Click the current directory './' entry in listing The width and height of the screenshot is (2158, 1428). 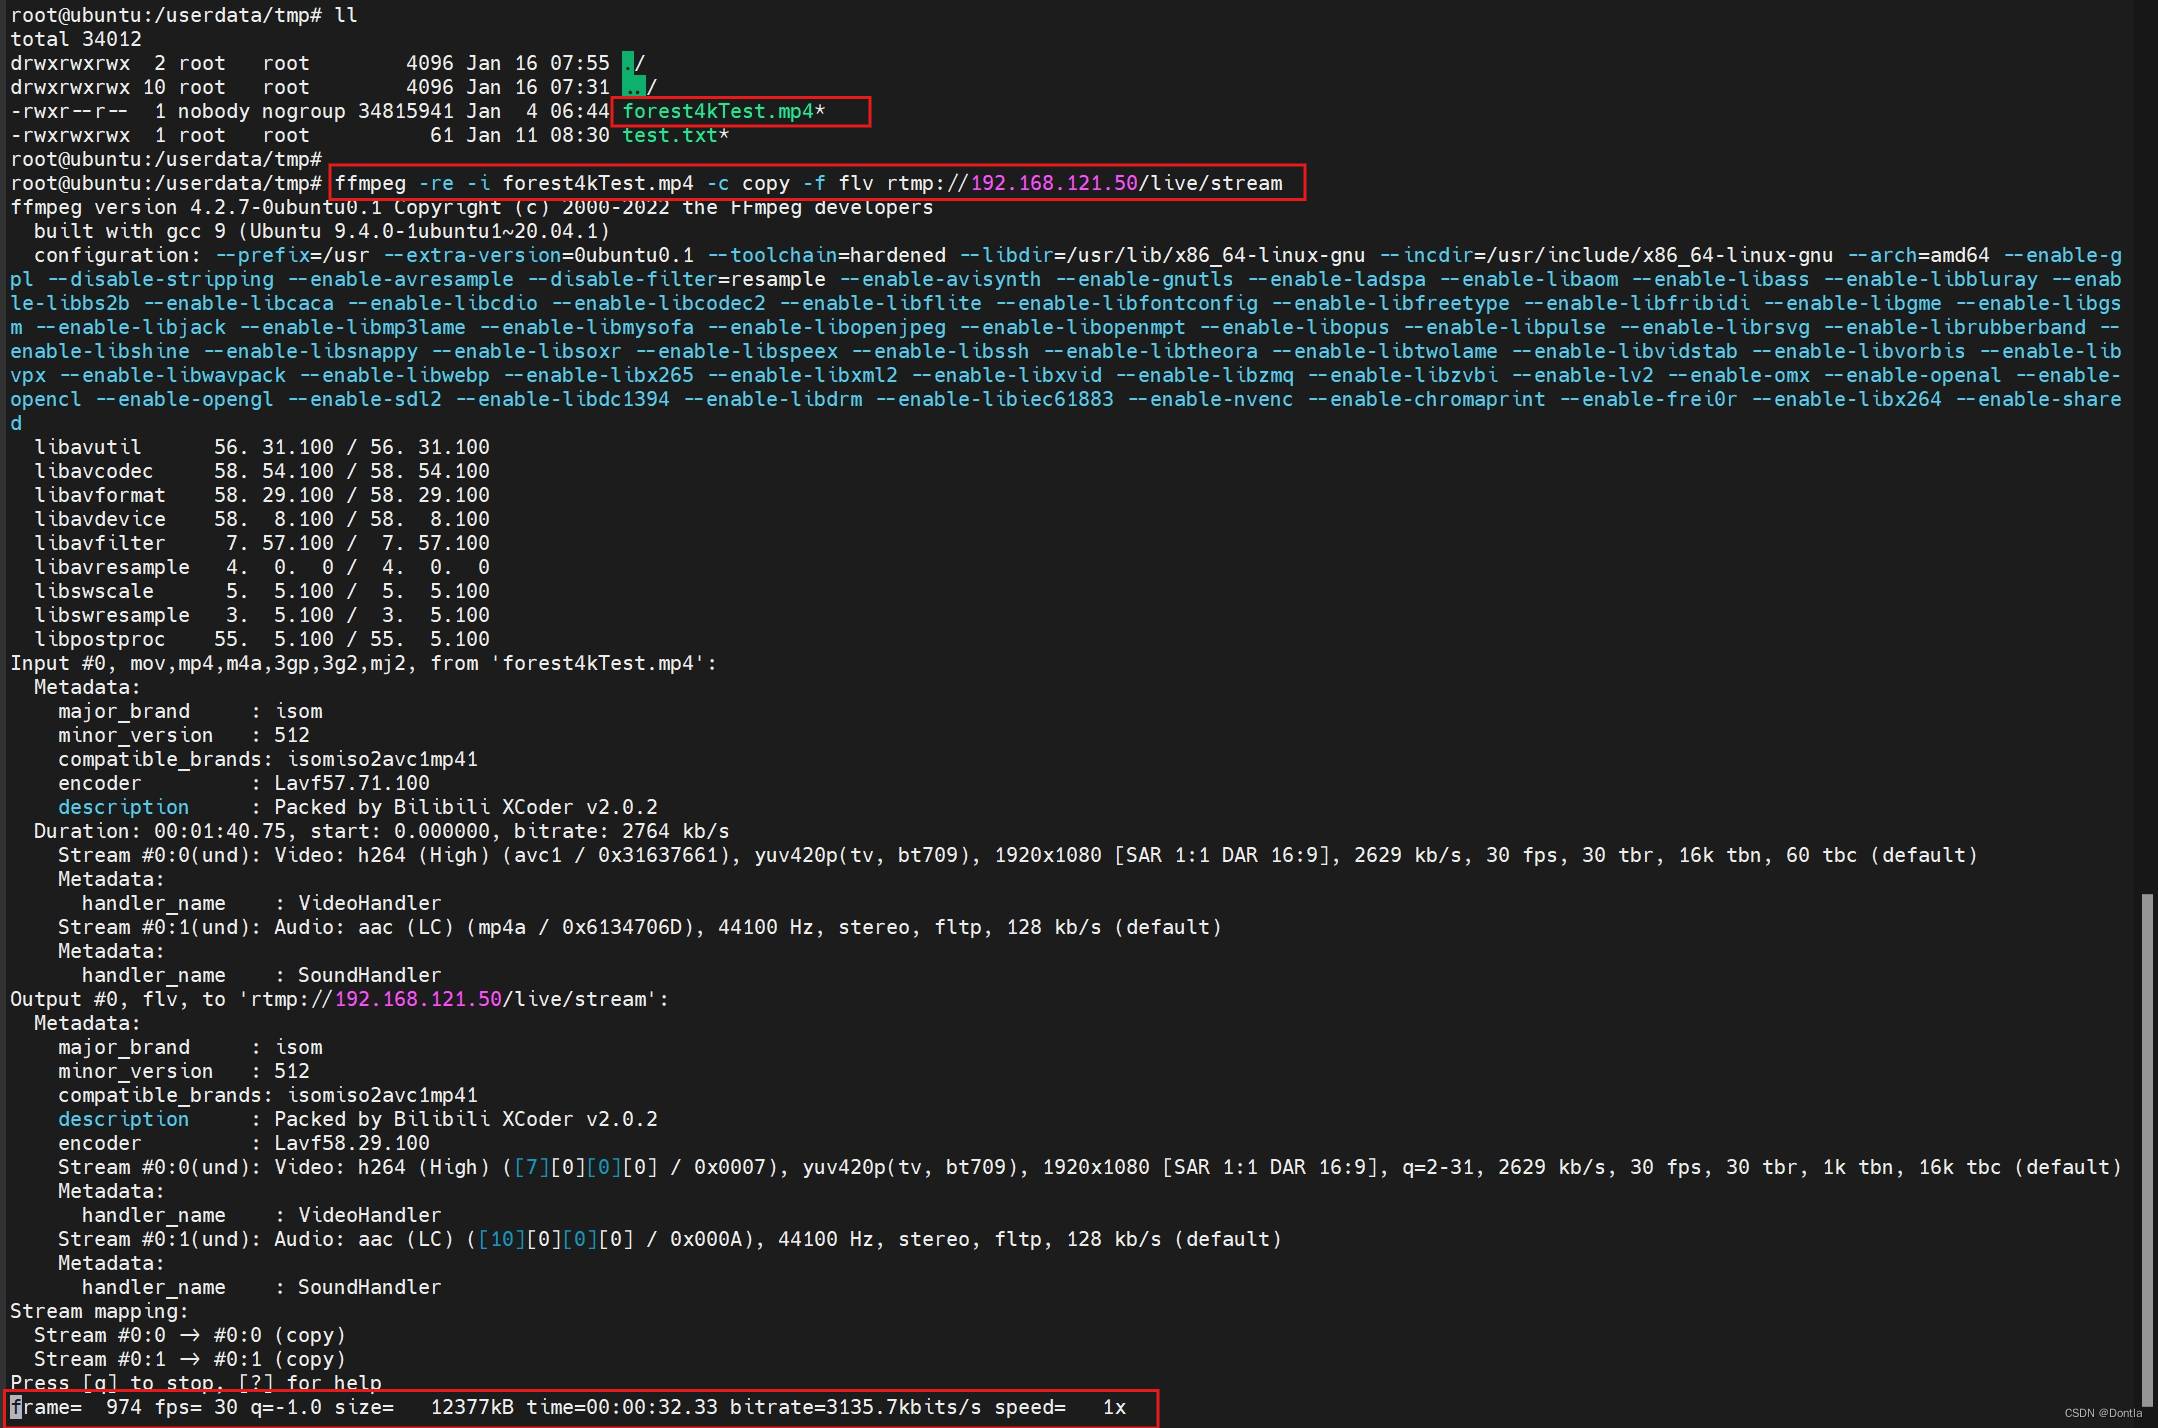[633, 63]
